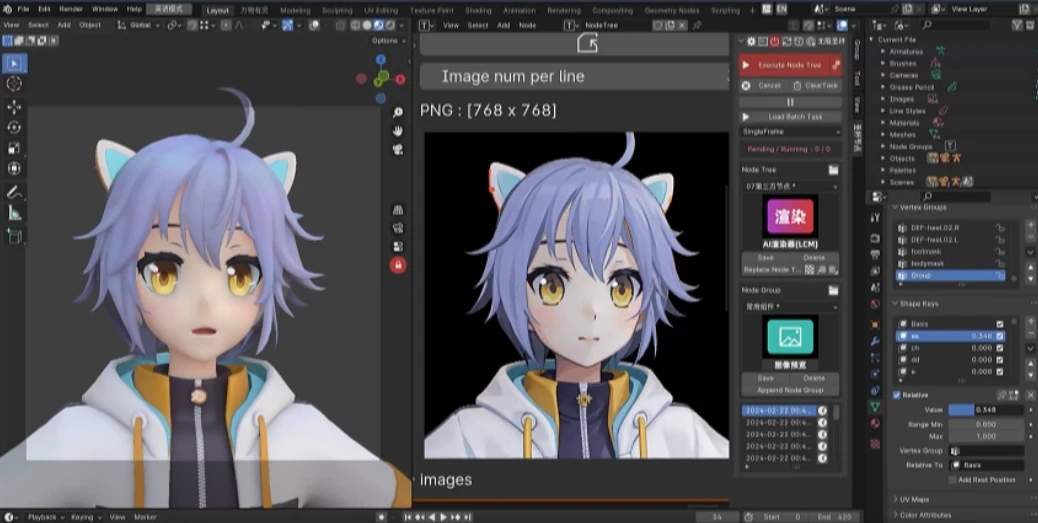Select the Rotate tool
This screenshot has height=523, width=1038.
tap(14, 127)
